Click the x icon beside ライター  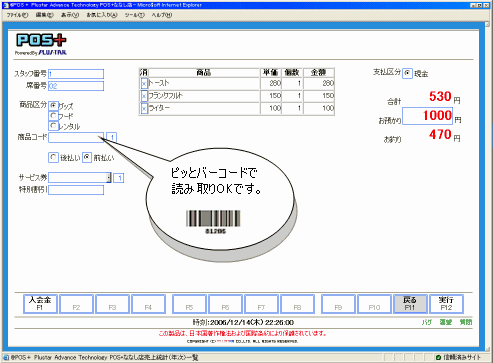coord(144,109)
